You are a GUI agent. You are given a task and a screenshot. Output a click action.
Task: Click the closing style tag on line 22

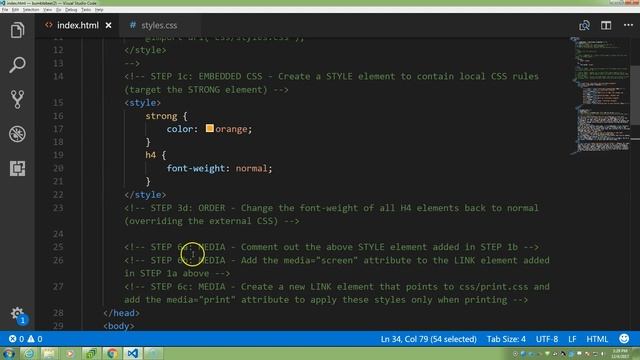point(145,195)
